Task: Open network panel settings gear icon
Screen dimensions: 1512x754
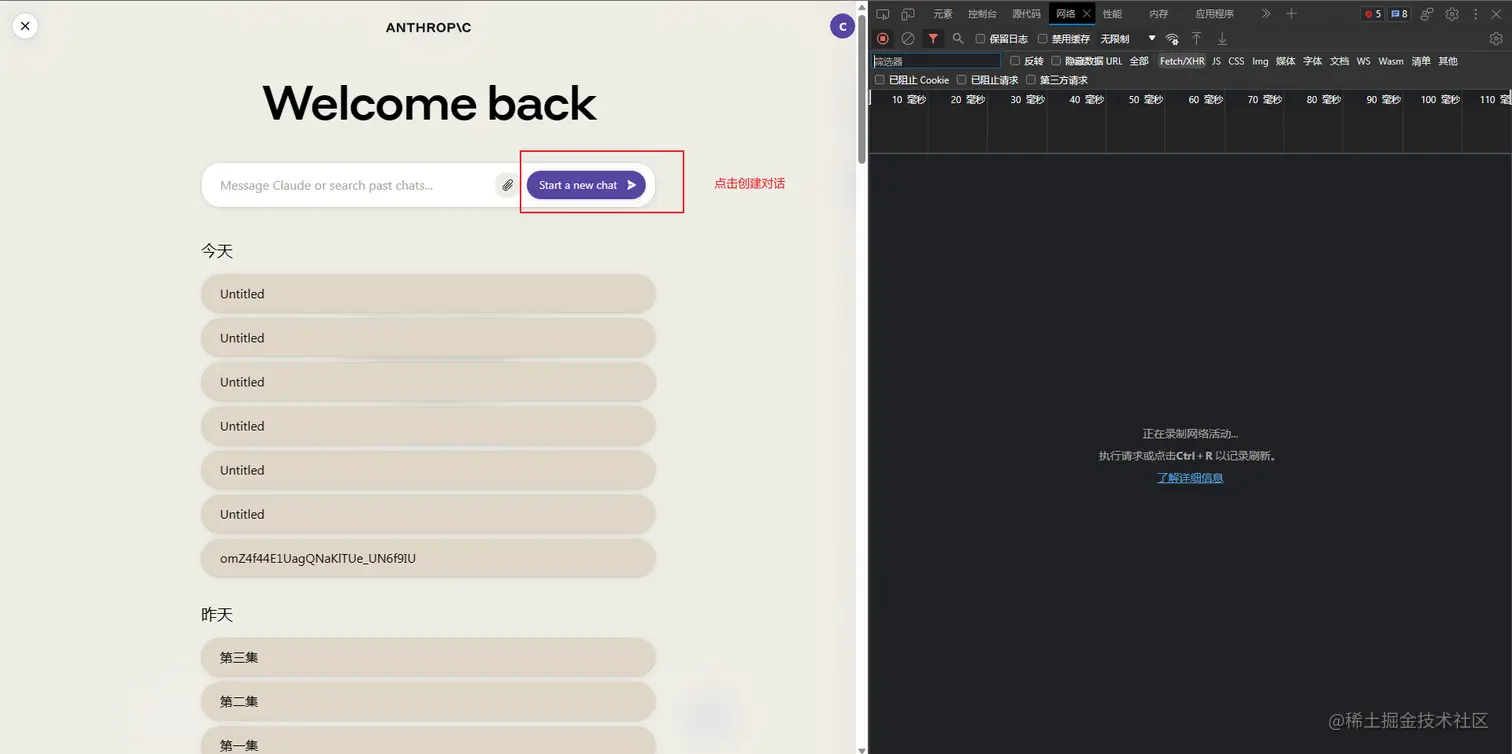Action: click(1496, 39)
